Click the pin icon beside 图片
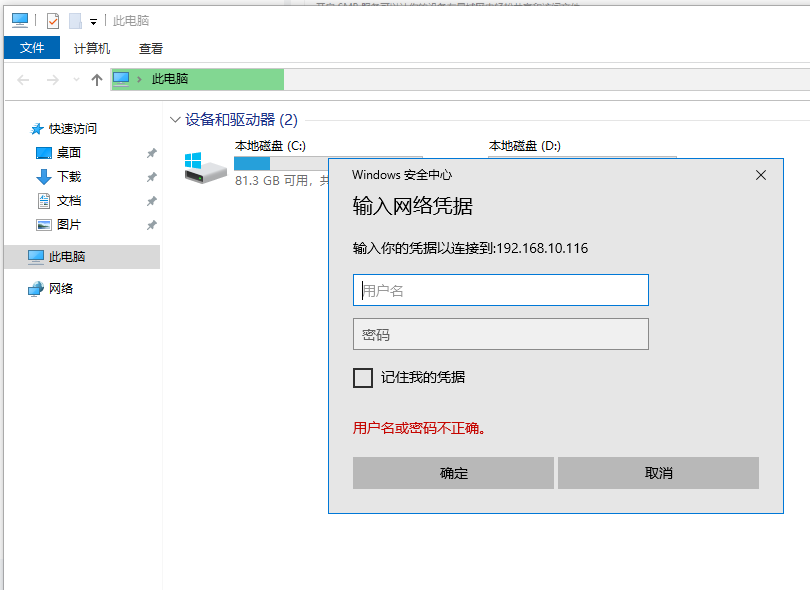810x590 pixels. [151, 225]
